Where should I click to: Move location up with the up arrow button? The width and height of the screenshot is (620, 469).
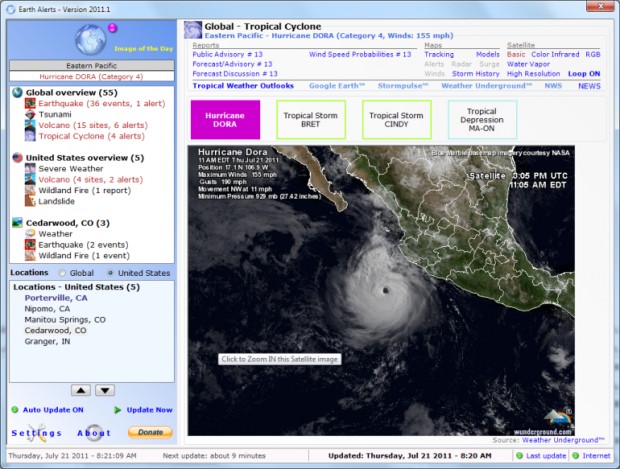81,390
